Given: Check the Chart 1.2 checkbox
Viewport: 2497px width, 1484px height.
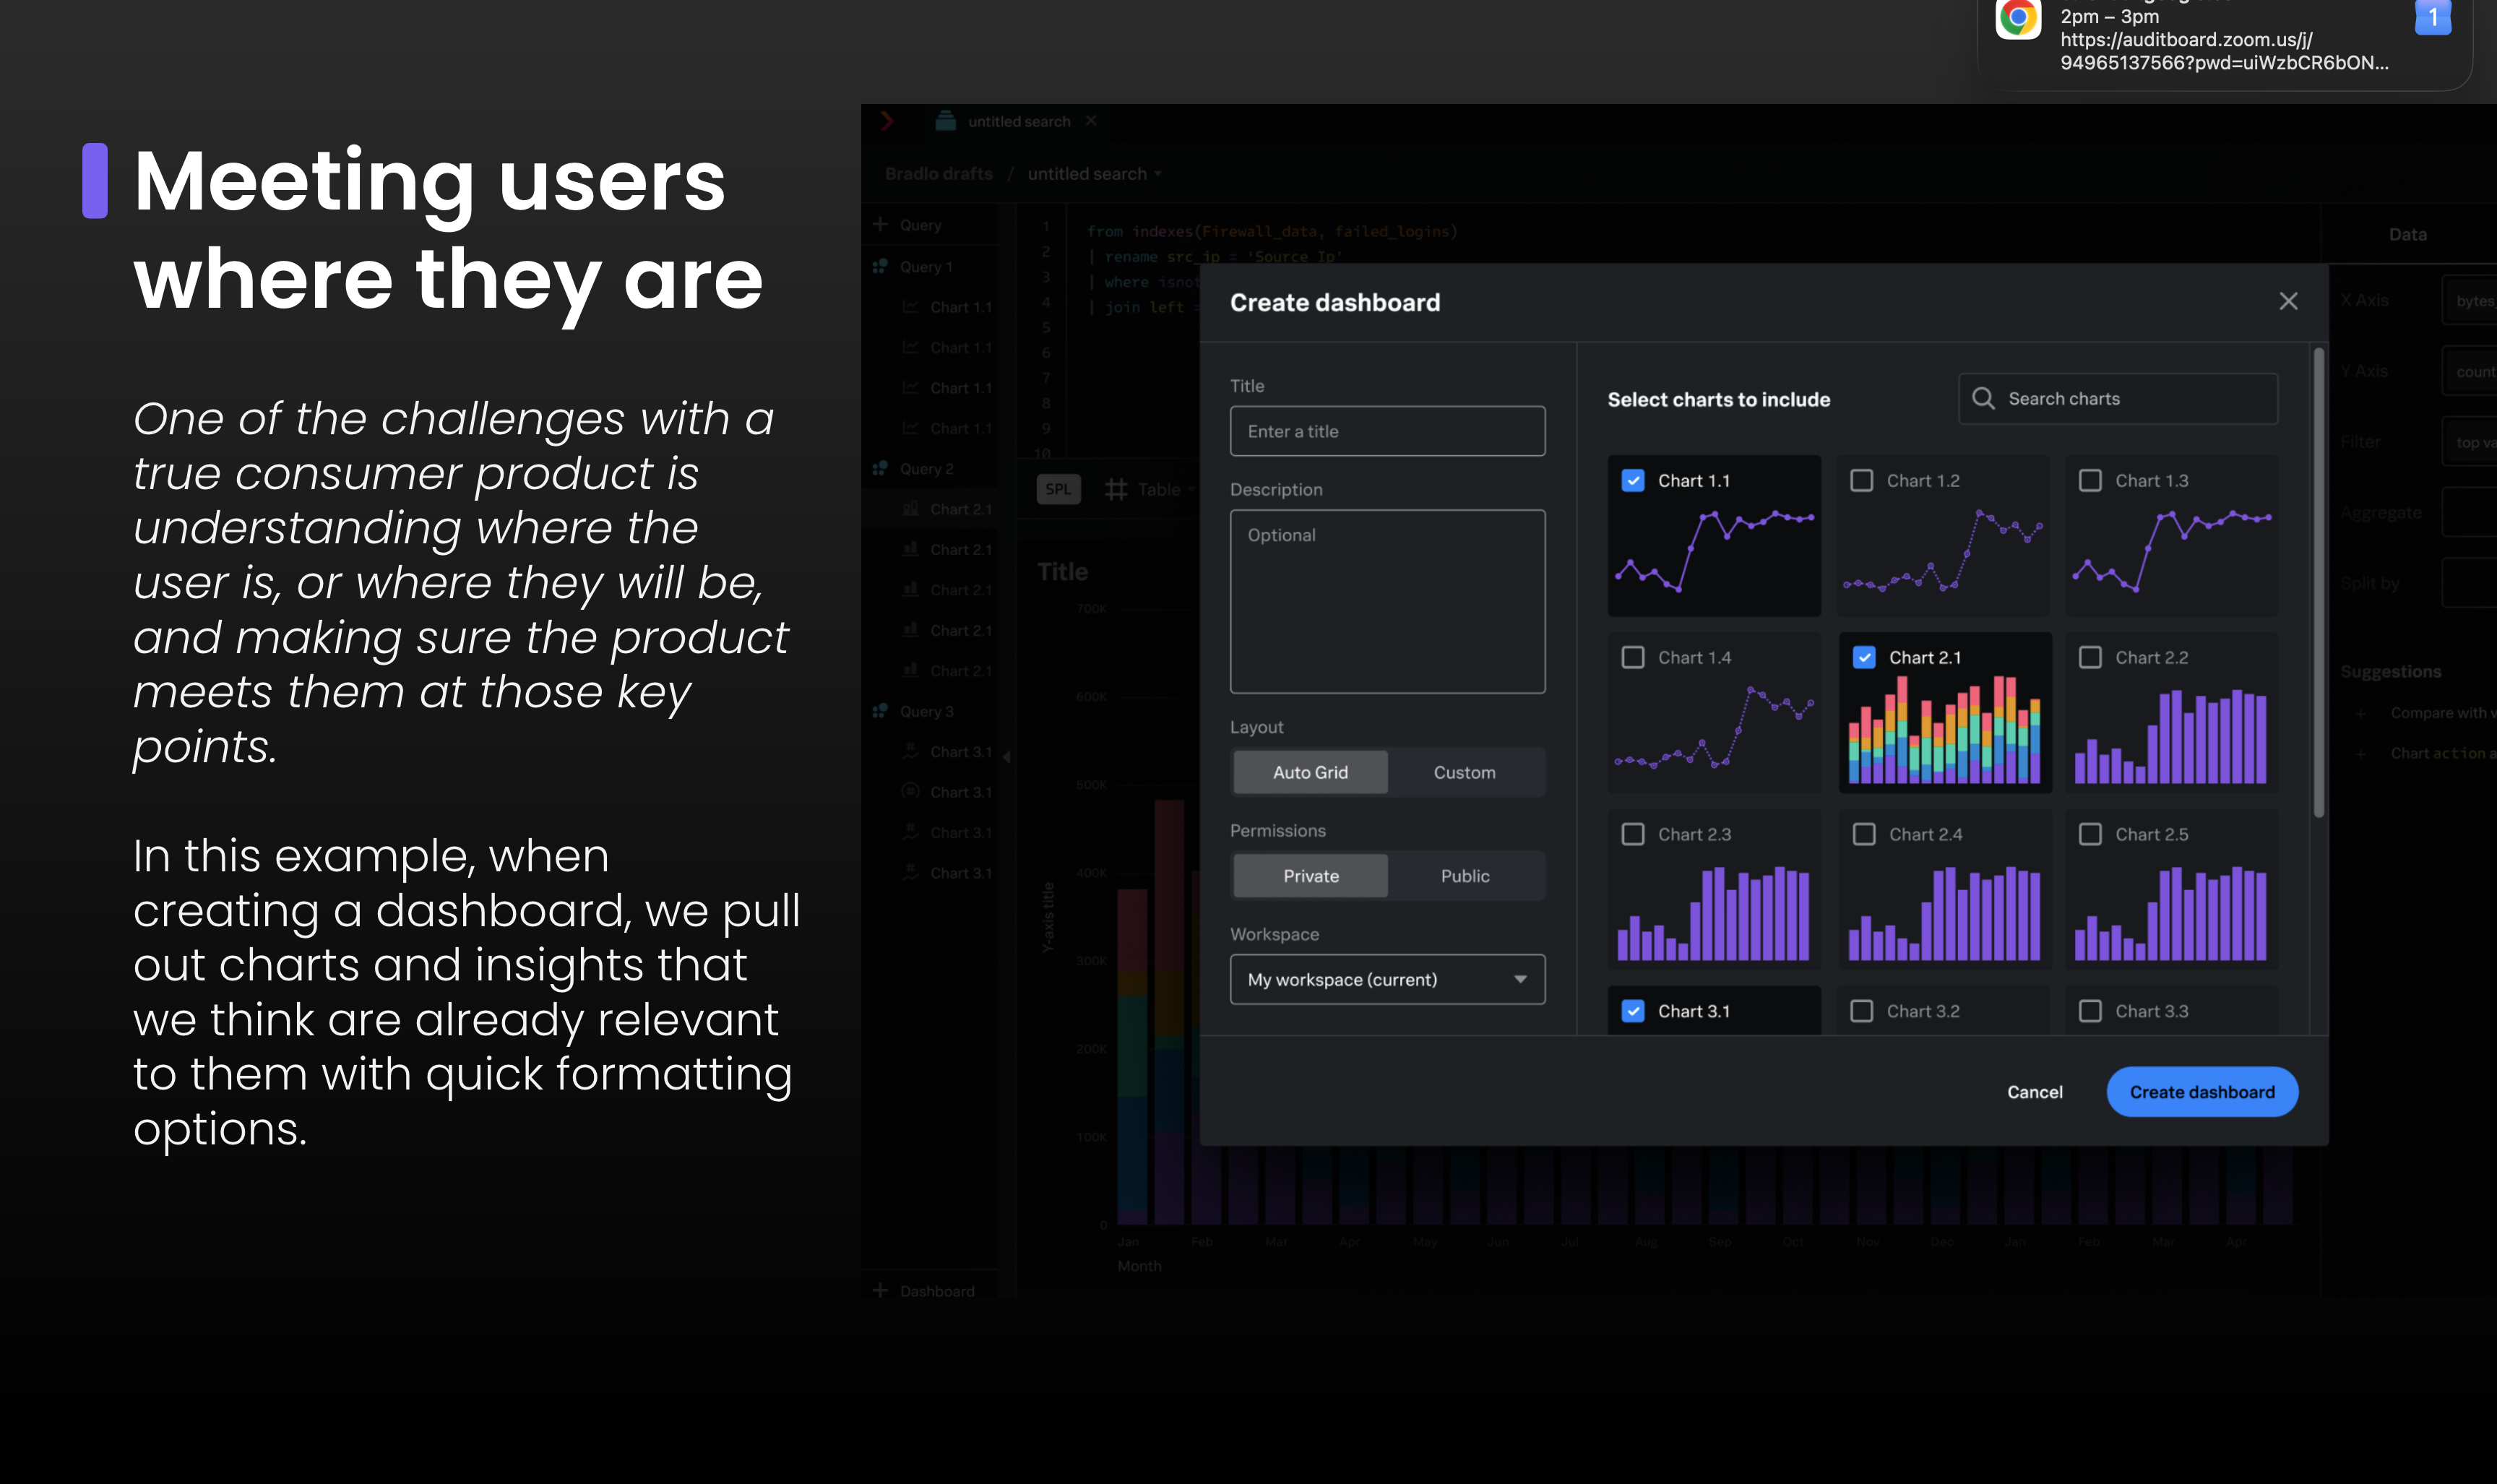Looking at the screenshot, I should coord(1862,480).
